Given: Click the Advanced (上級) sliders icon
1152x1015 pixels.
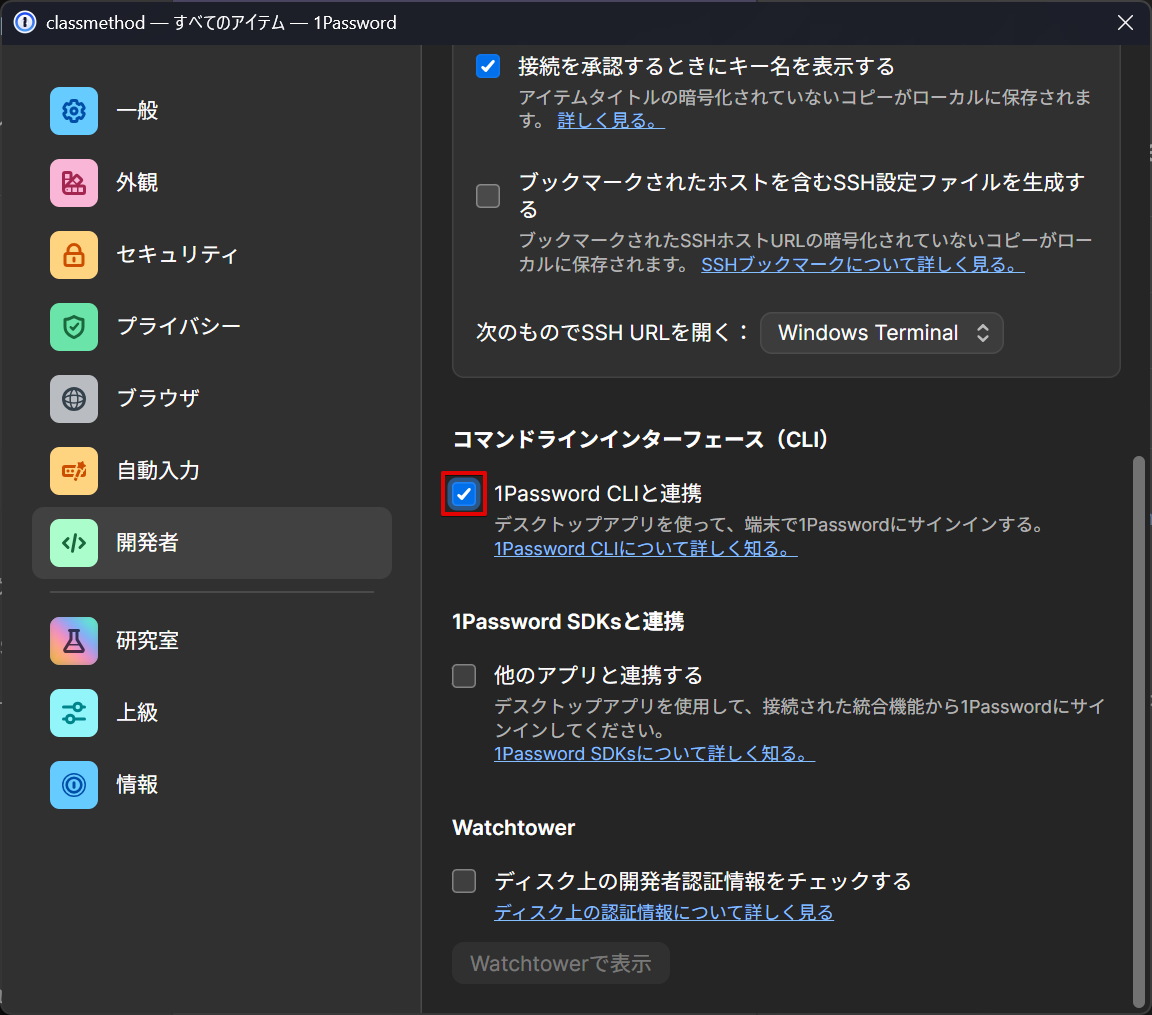Looking at the screenshot, I should tap(74, 713).
